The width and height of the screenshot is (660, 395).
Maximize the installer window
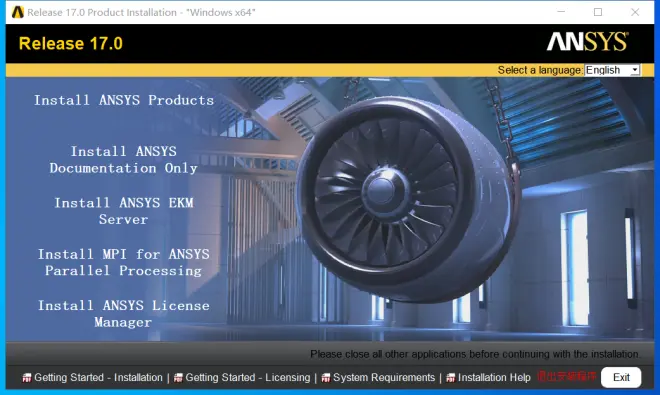click(598, 12)
